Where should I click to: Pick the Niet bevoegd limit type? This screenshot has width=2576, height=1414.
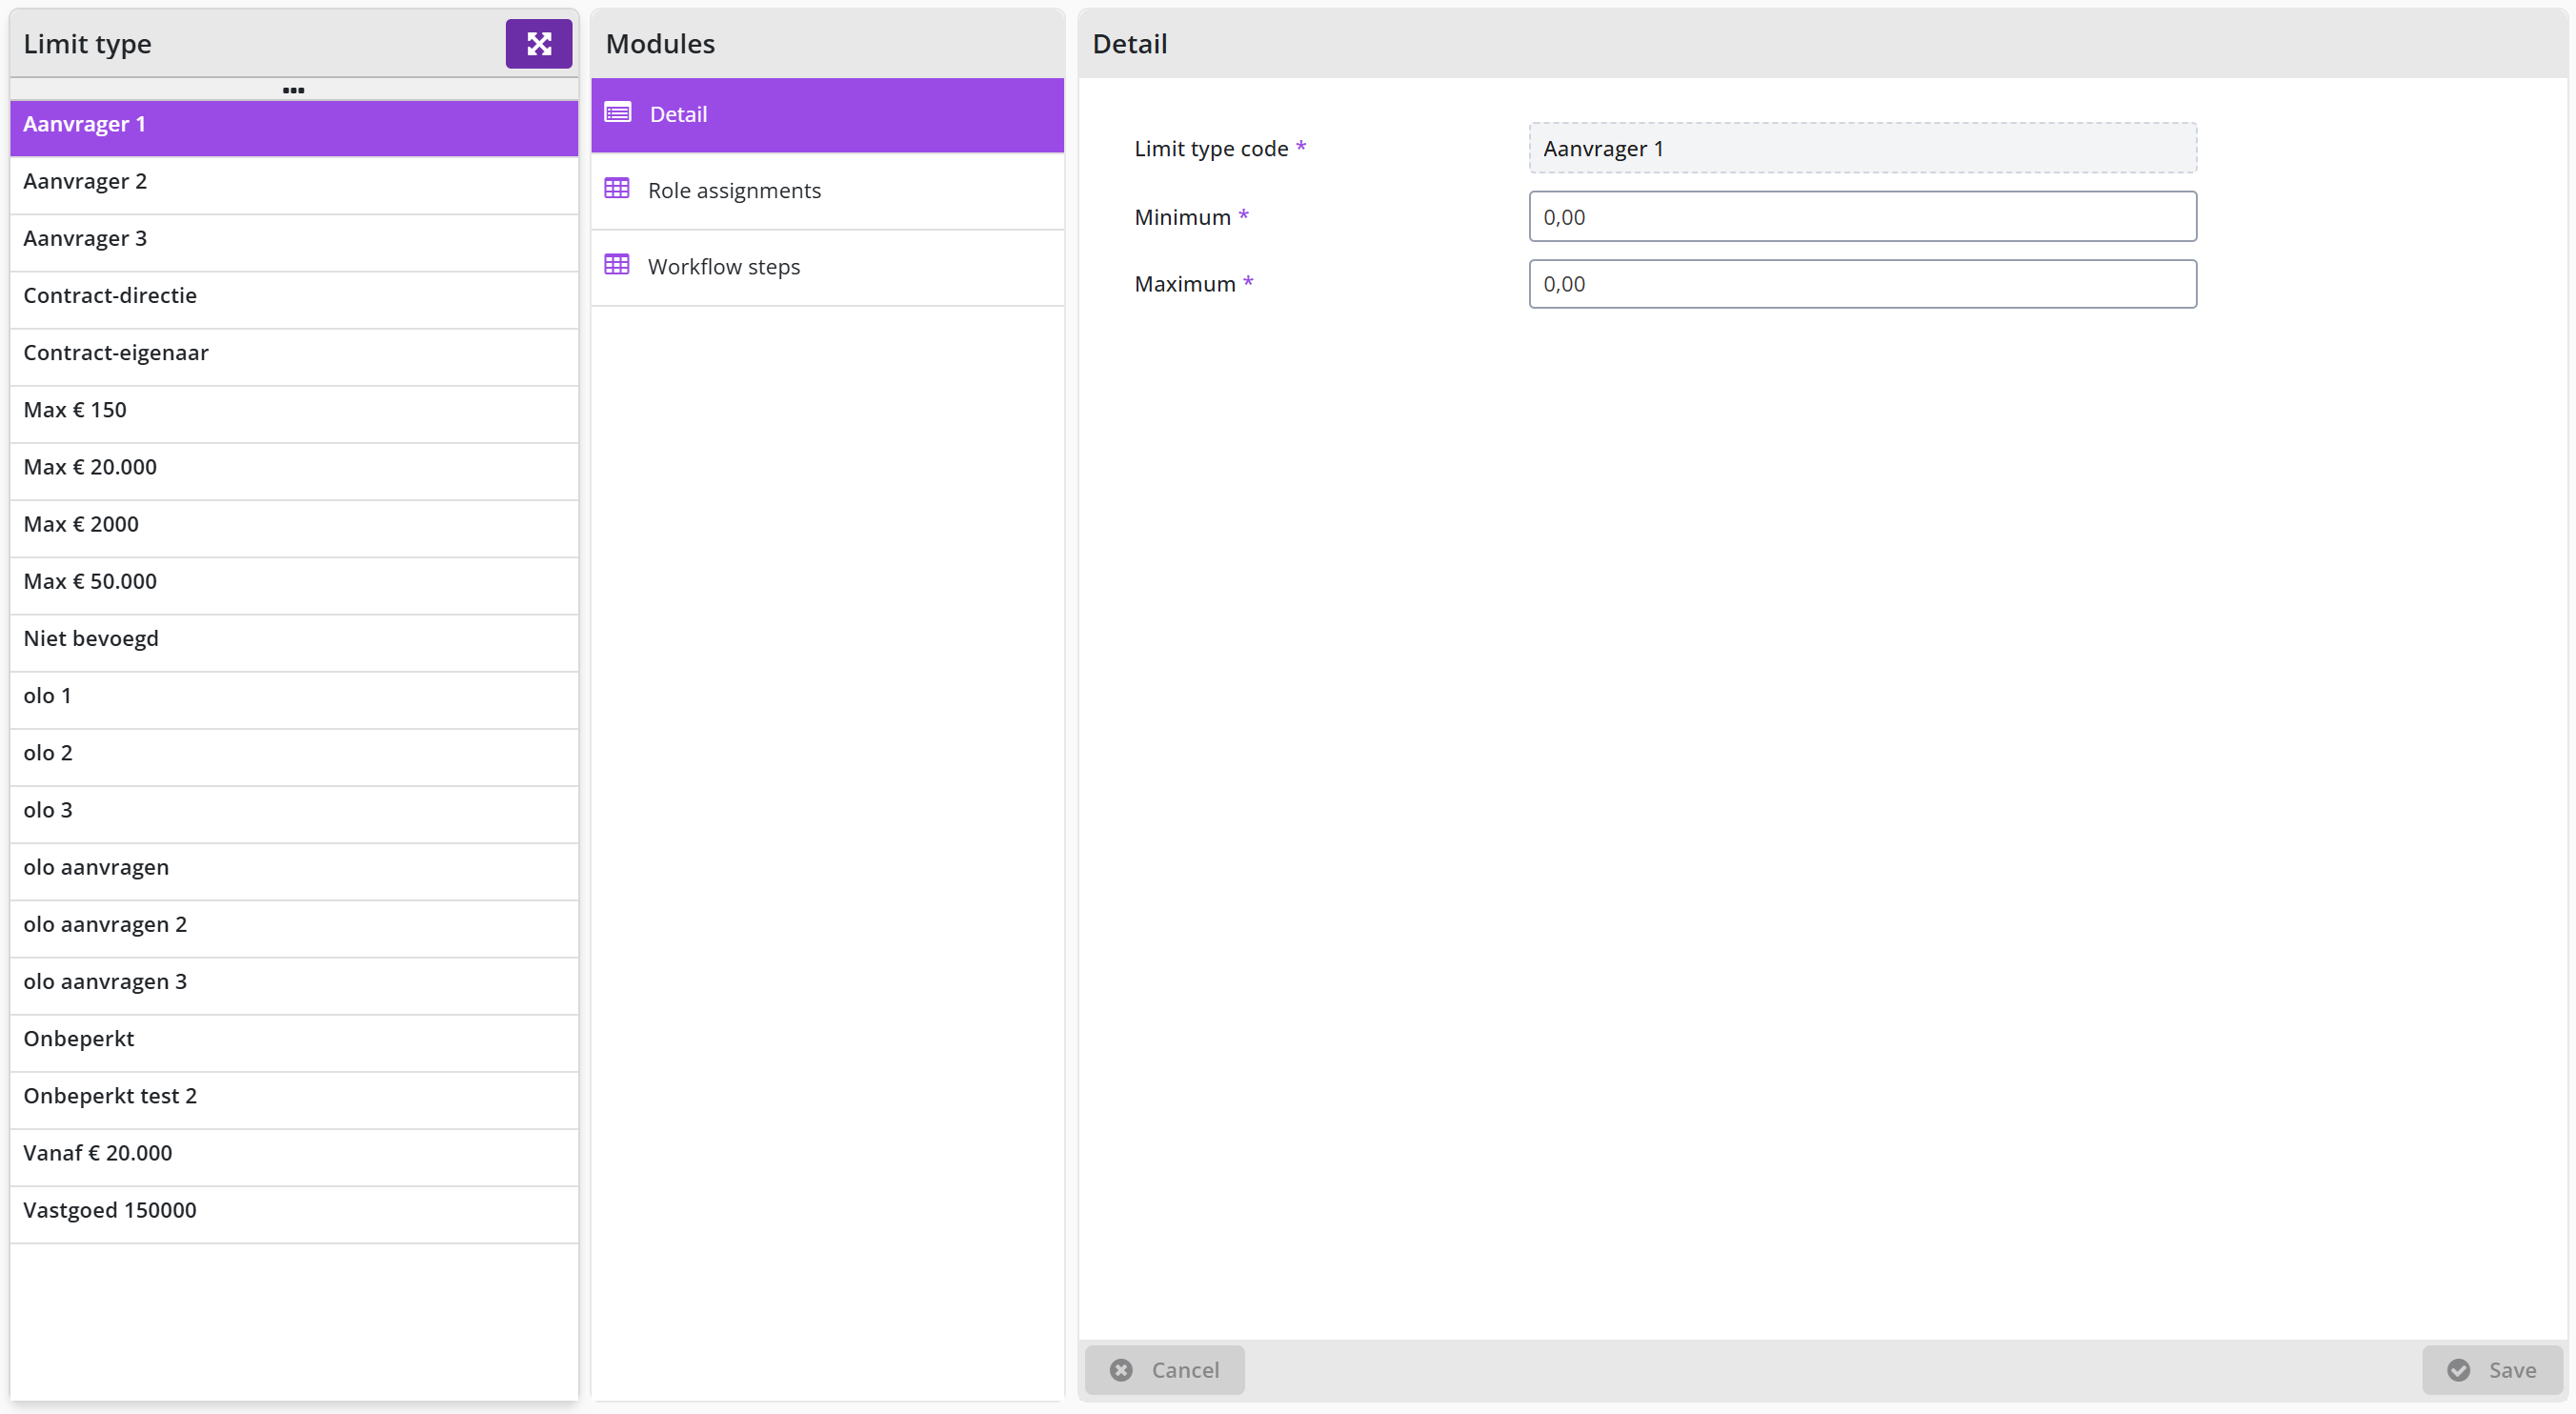(x=294, y=641)
